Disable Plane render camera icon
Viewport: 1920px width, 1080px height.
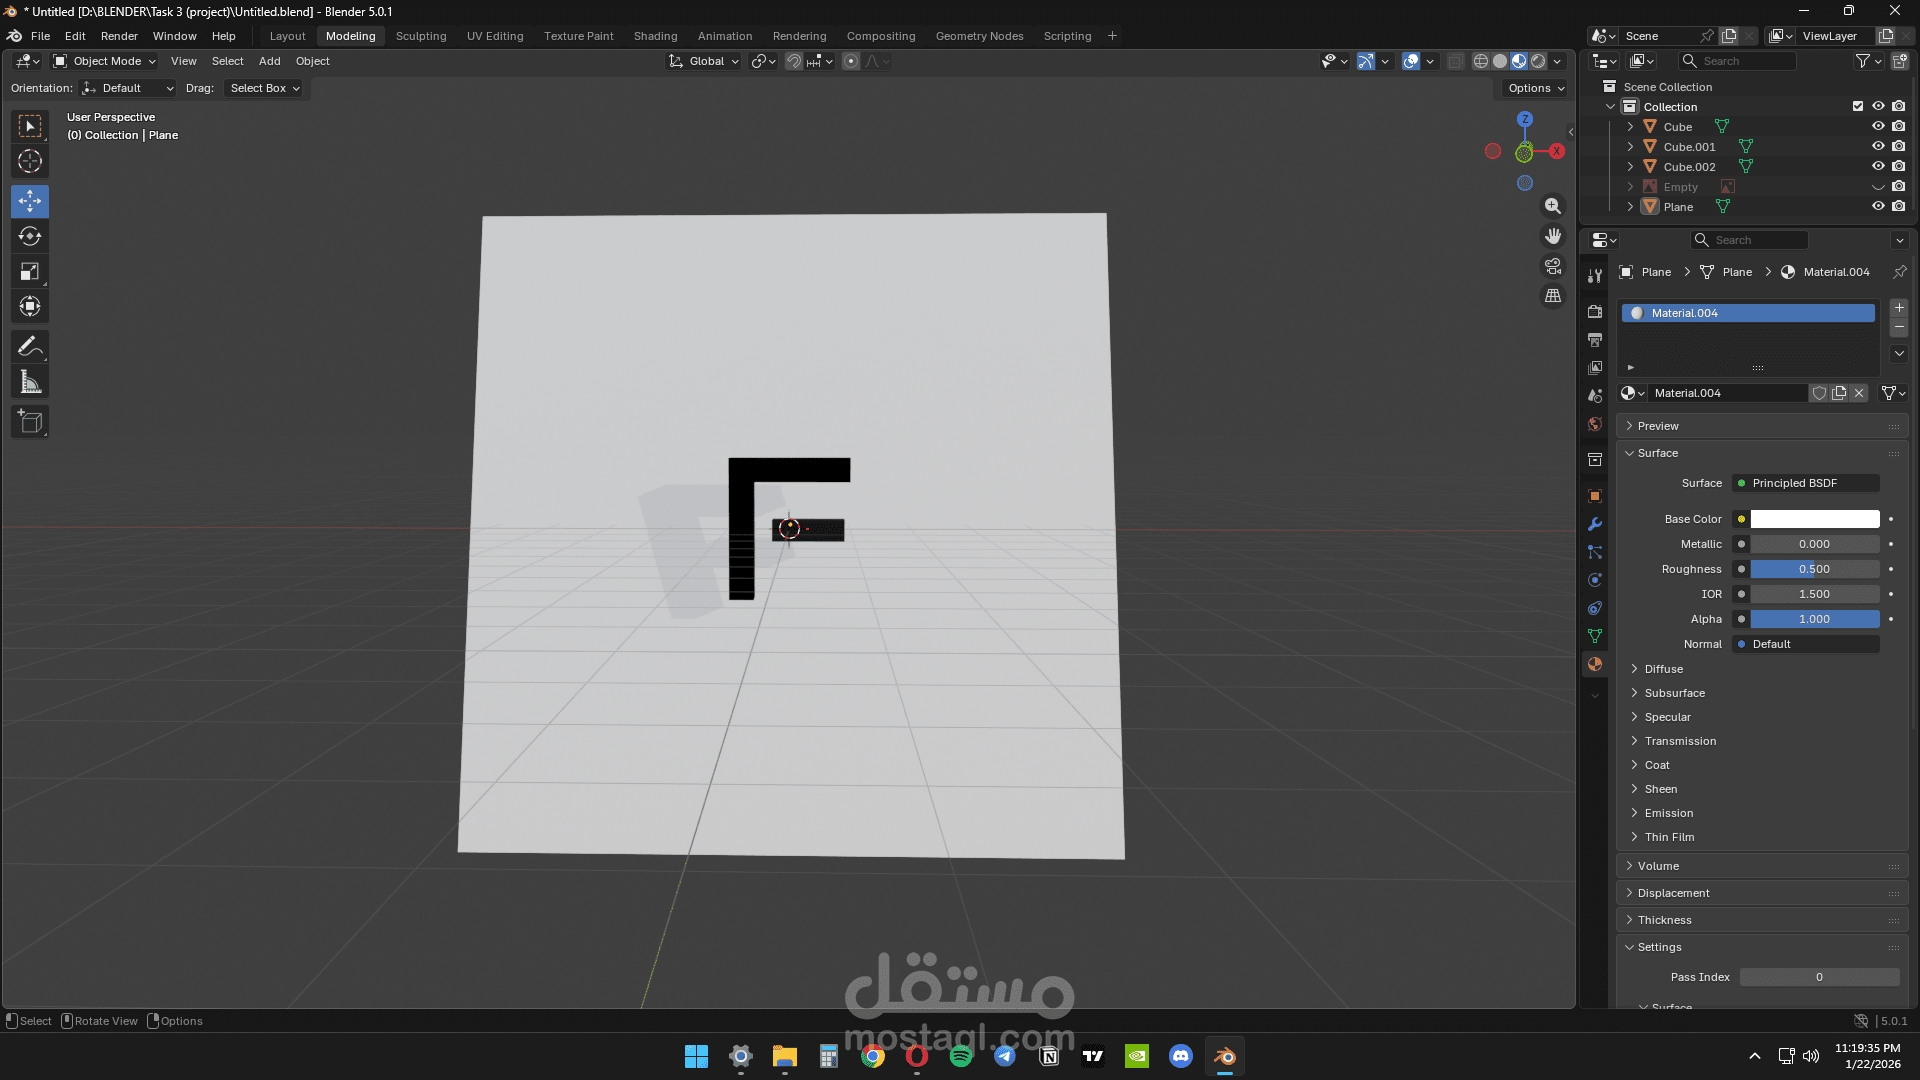1898,207
